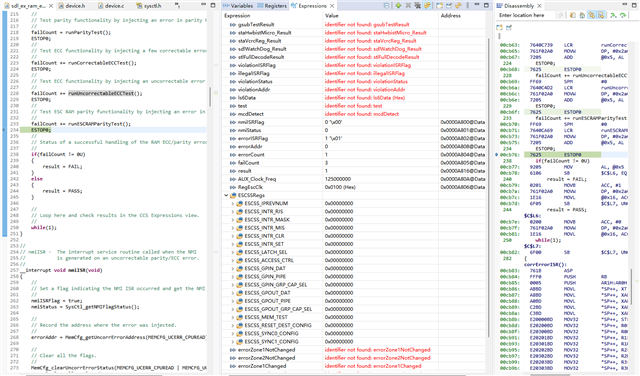This screenshot has height=376, width=640.
Task: Click the Expression column header
Action: (x=272, y=16)
